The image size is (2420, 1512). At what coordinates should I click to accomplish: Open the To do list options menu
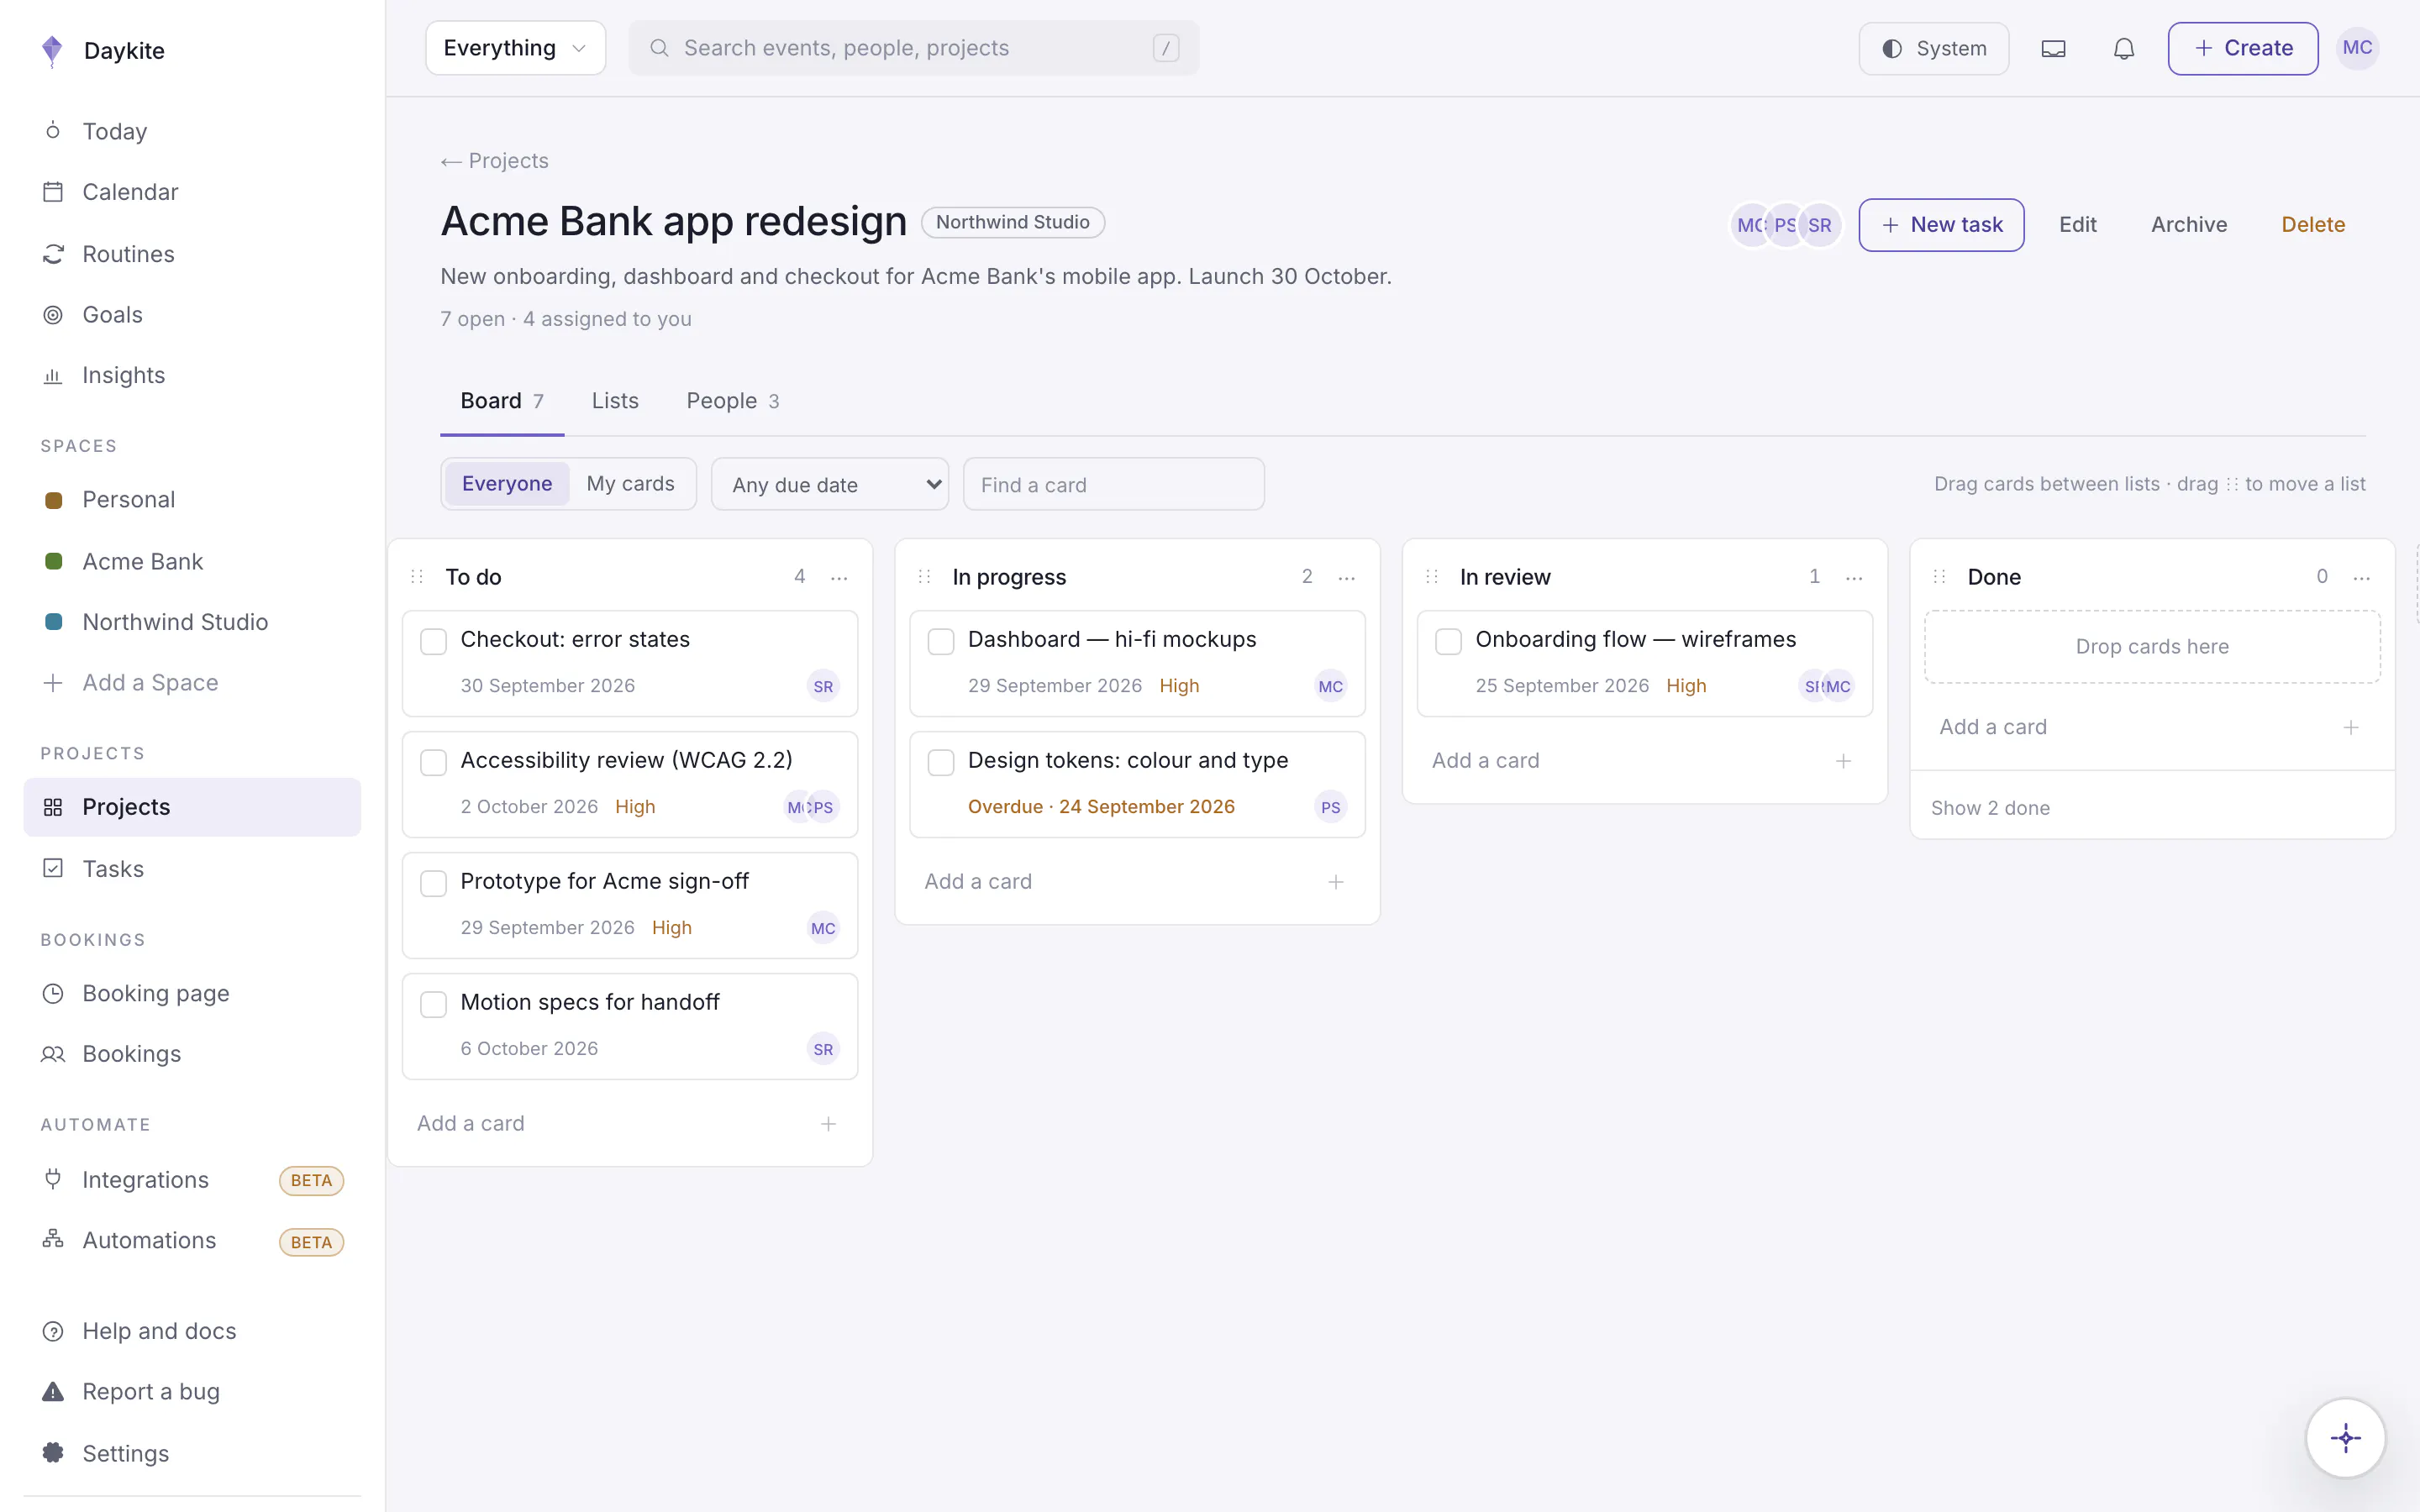click(839, 577)
